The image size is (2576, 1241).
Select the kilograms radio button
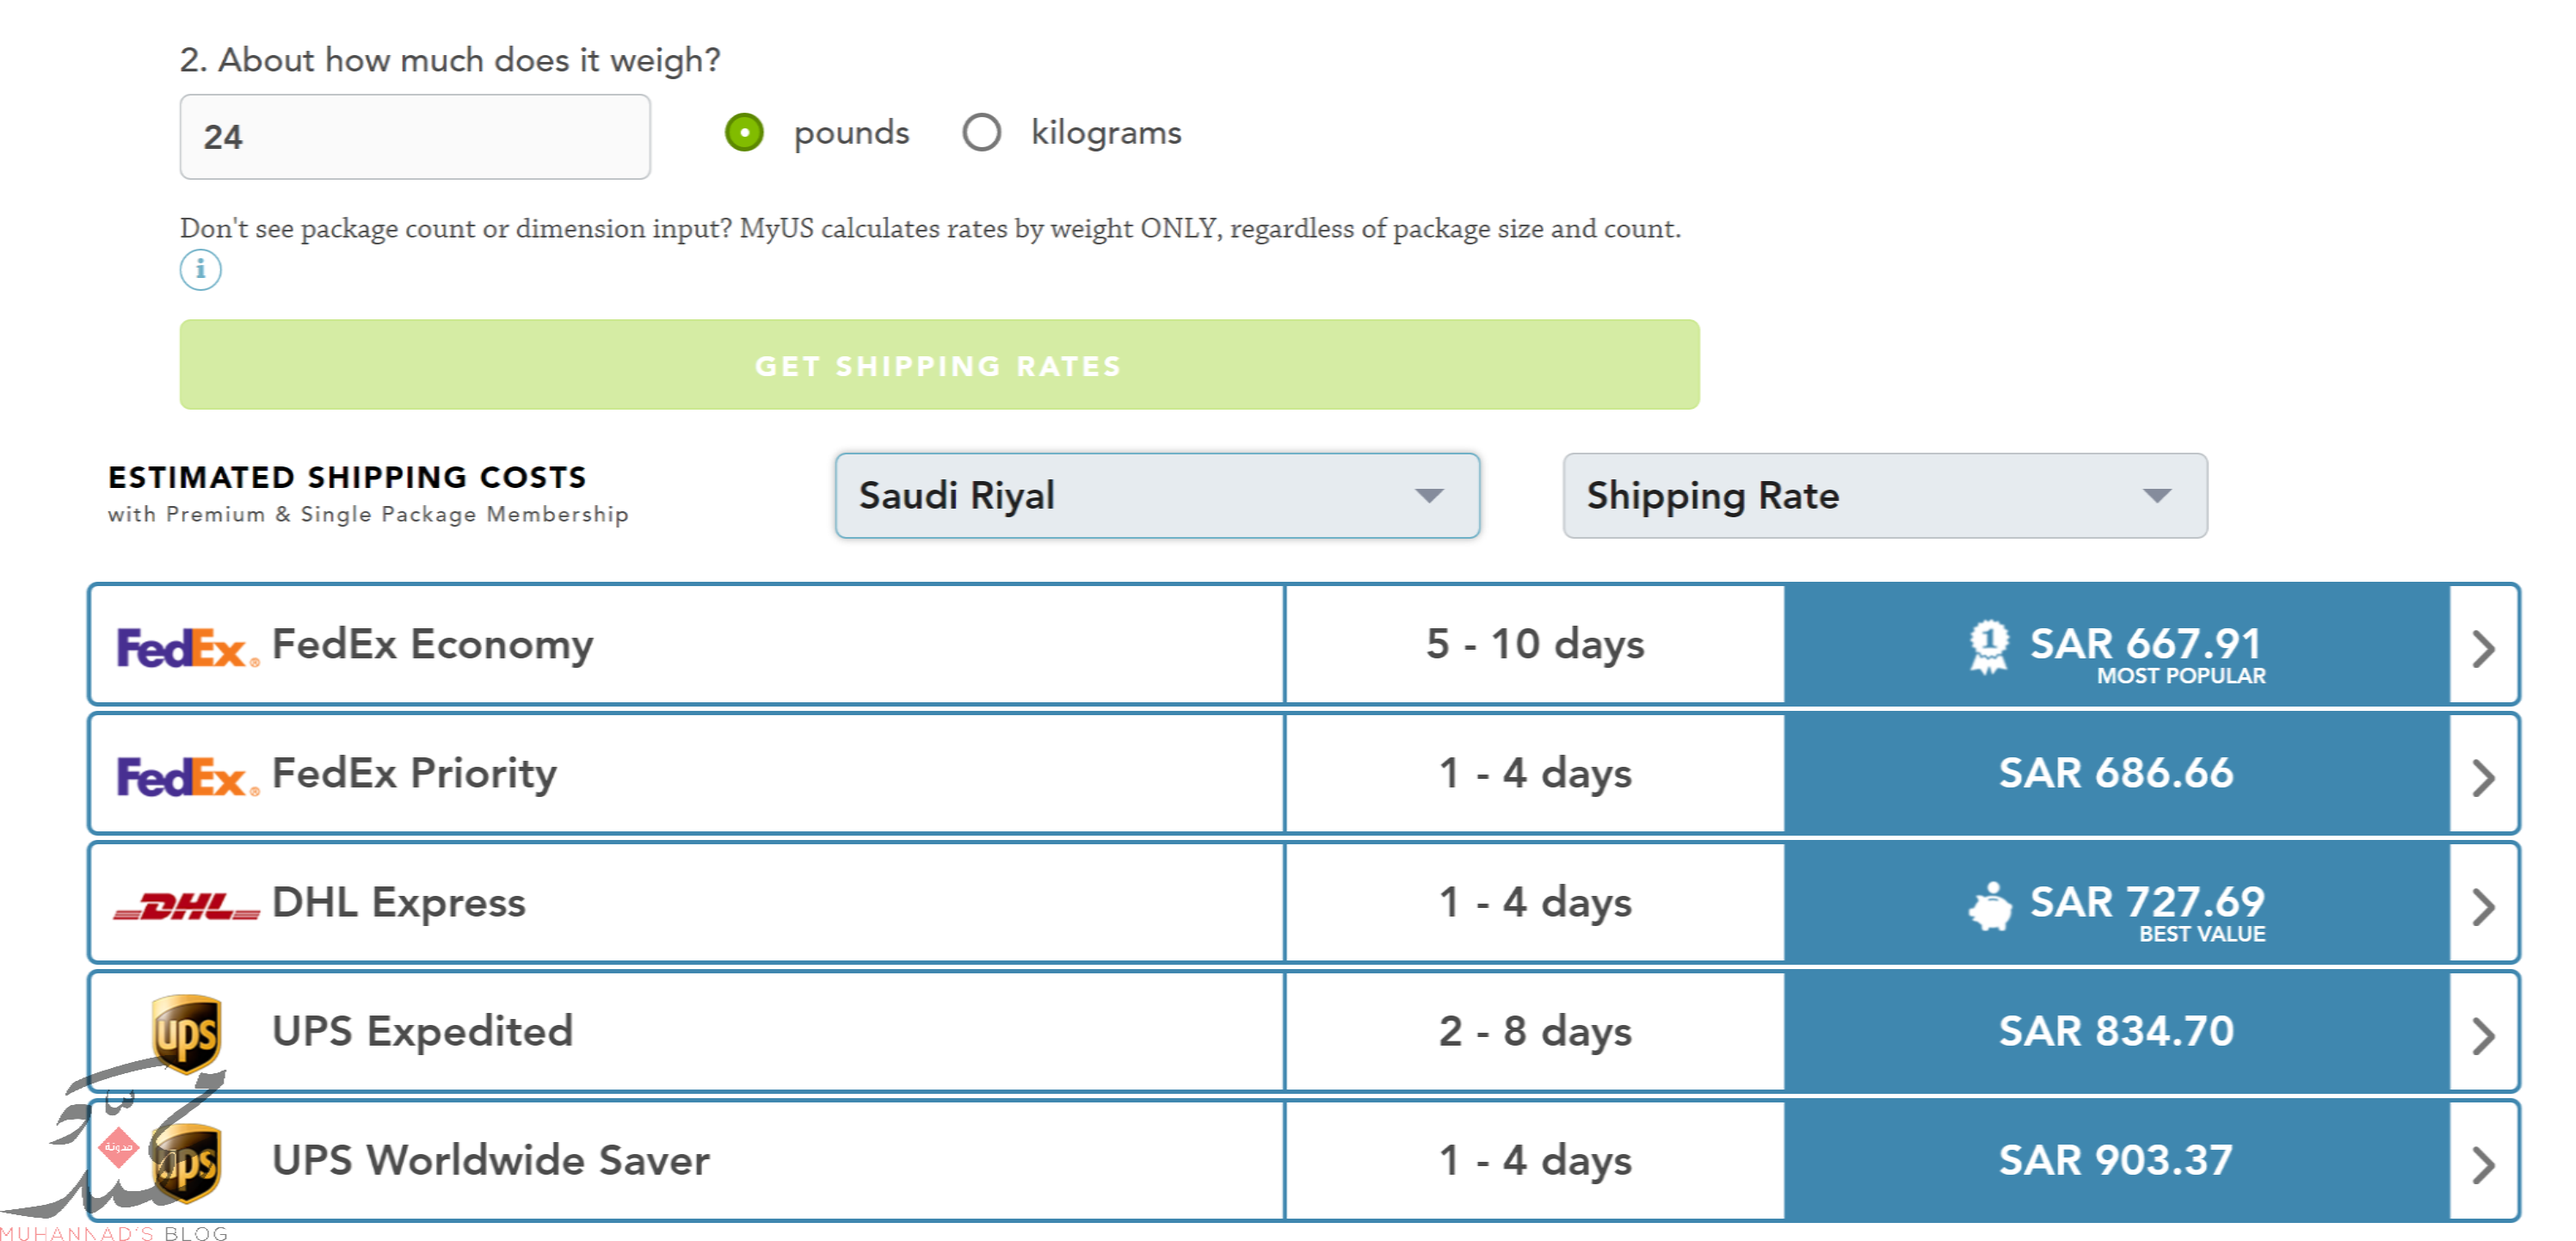click(981, 132)
